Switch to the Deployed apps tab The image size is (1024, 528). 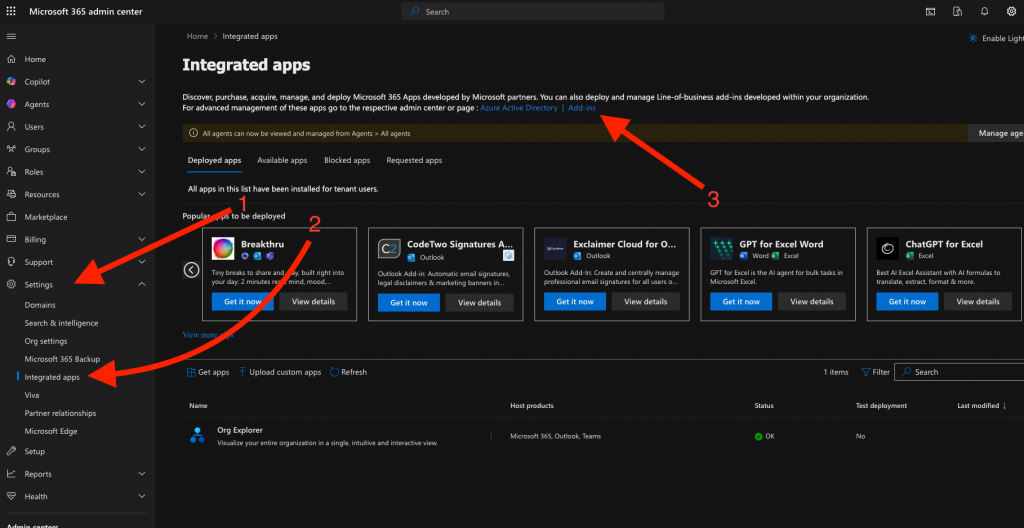(x=214, y=160)
